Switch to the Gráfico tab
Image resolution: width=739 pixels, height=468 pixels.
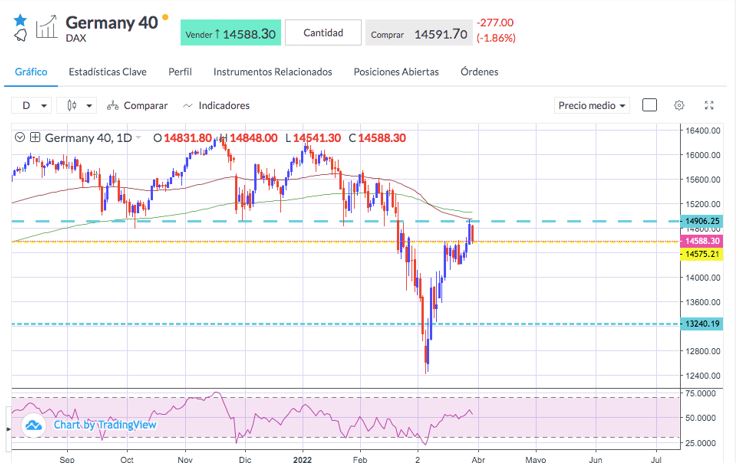[x=31, y=72]
